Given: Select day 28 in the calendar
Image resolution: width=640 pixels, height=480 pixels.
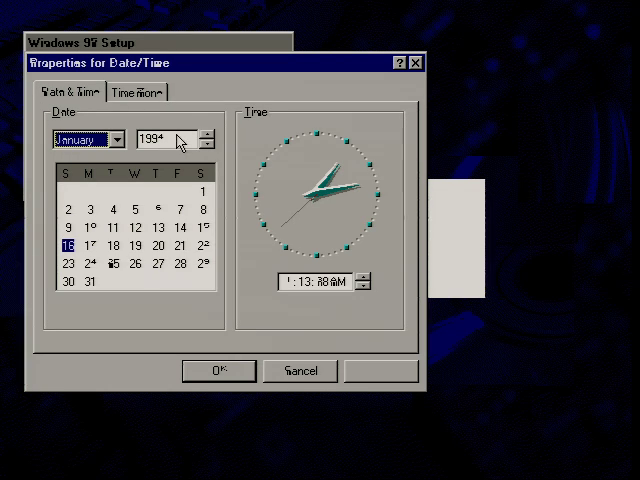Looking at the screenshot, I should coord(180,263).
